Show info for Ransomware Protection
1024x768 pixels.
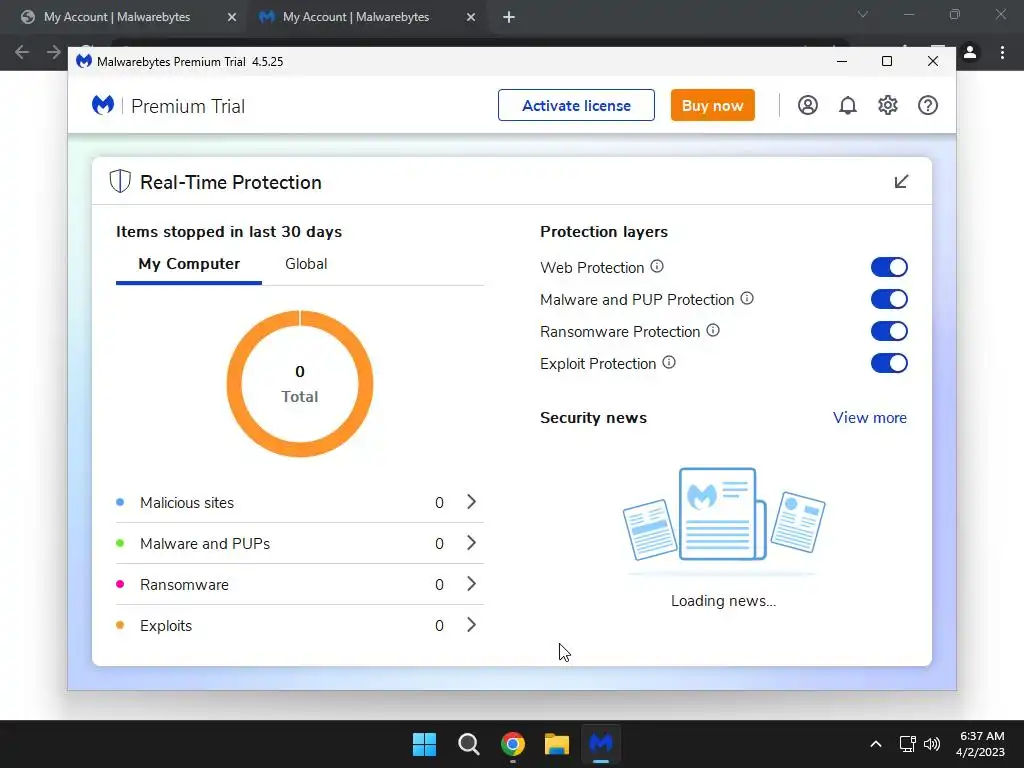tap(713, 330)
